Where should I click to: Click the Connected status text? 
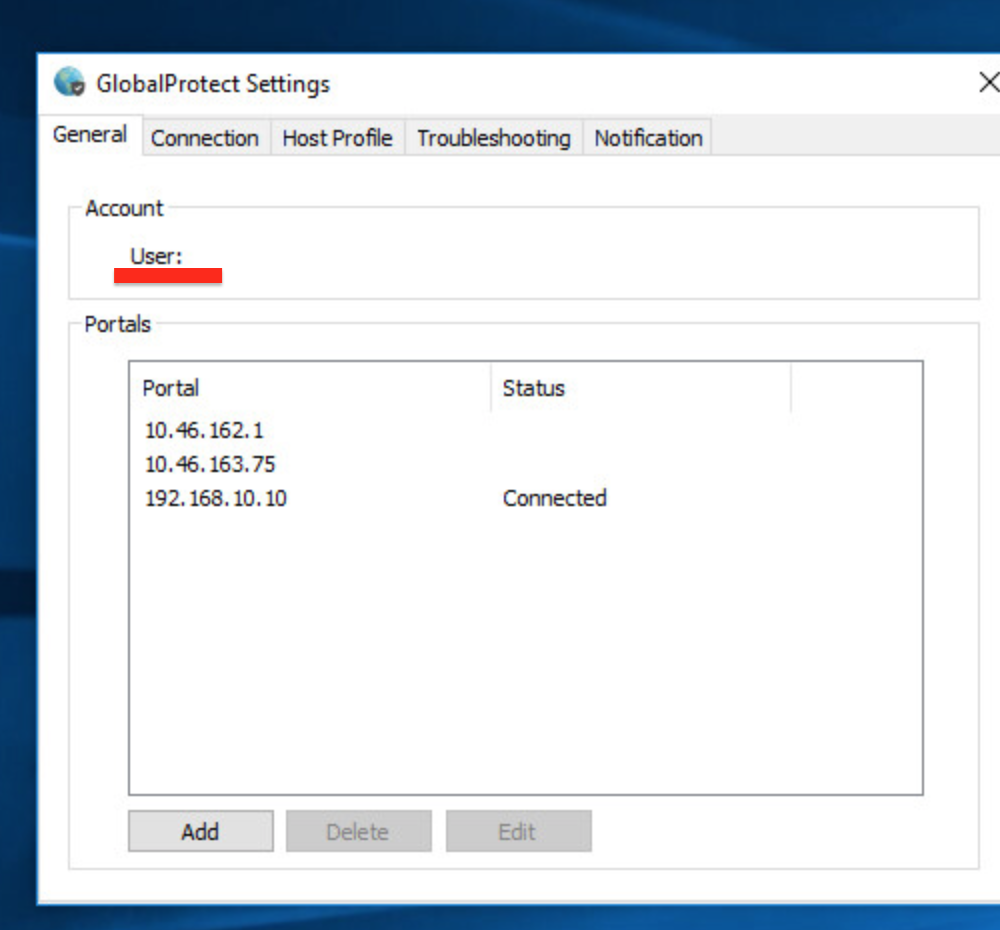[554, 498]
